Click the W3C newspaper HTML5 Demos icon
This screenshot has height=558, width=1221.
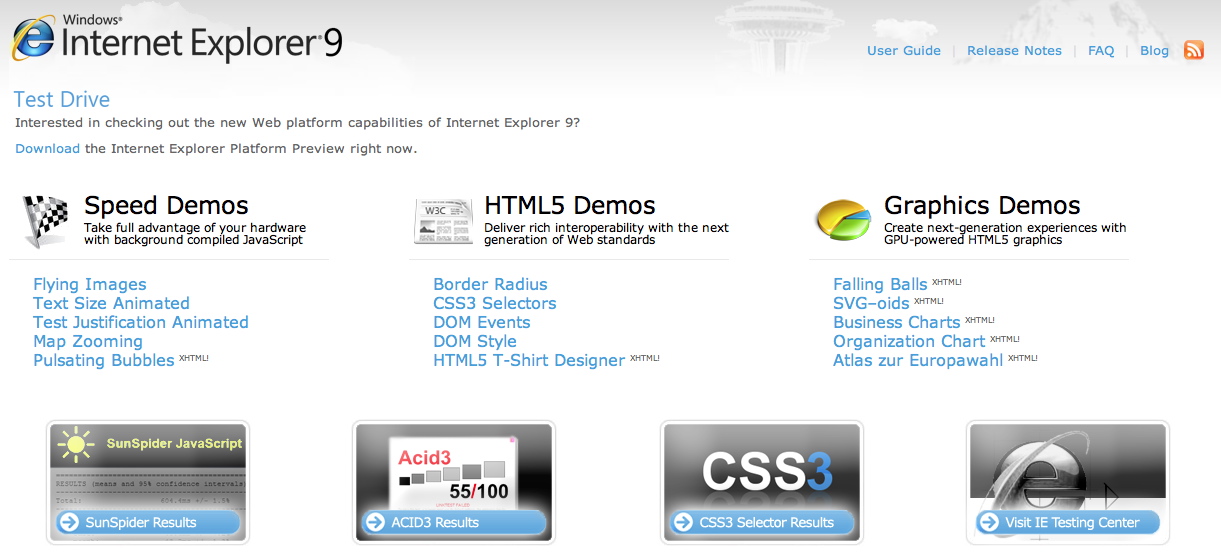(x=444, y=221)
